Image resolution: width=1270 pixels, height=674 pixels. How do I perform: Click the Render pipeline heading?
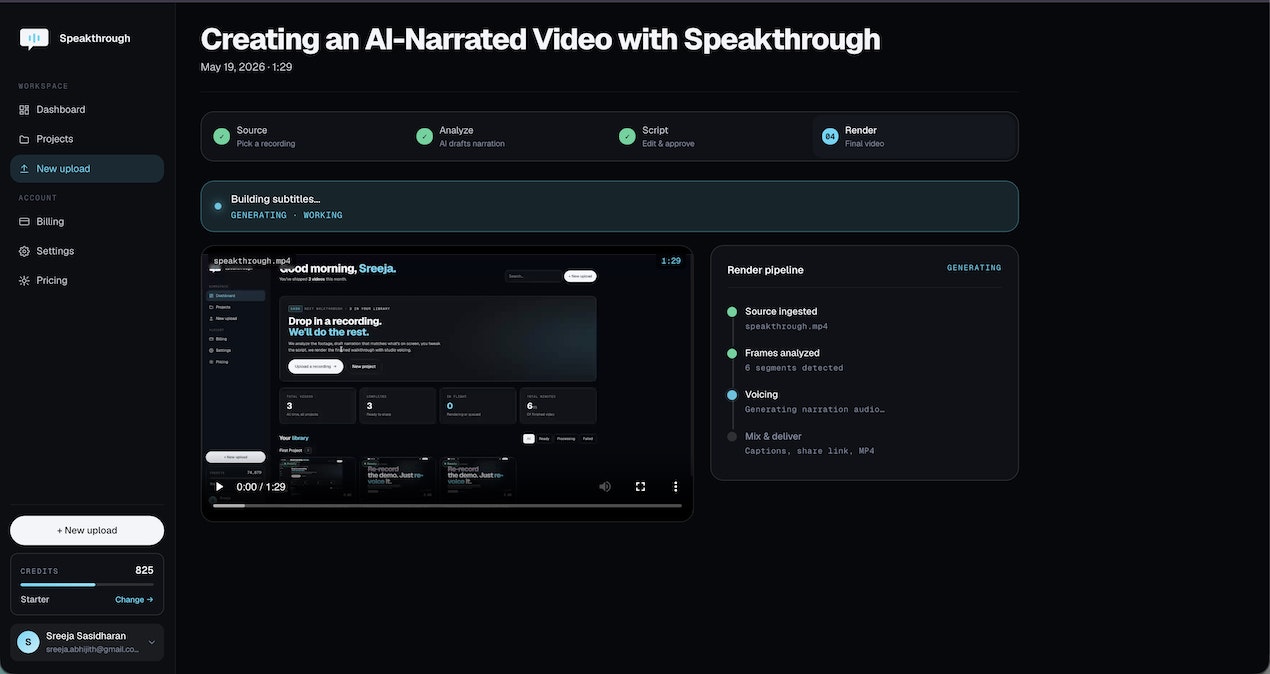[x=765, y=270]
